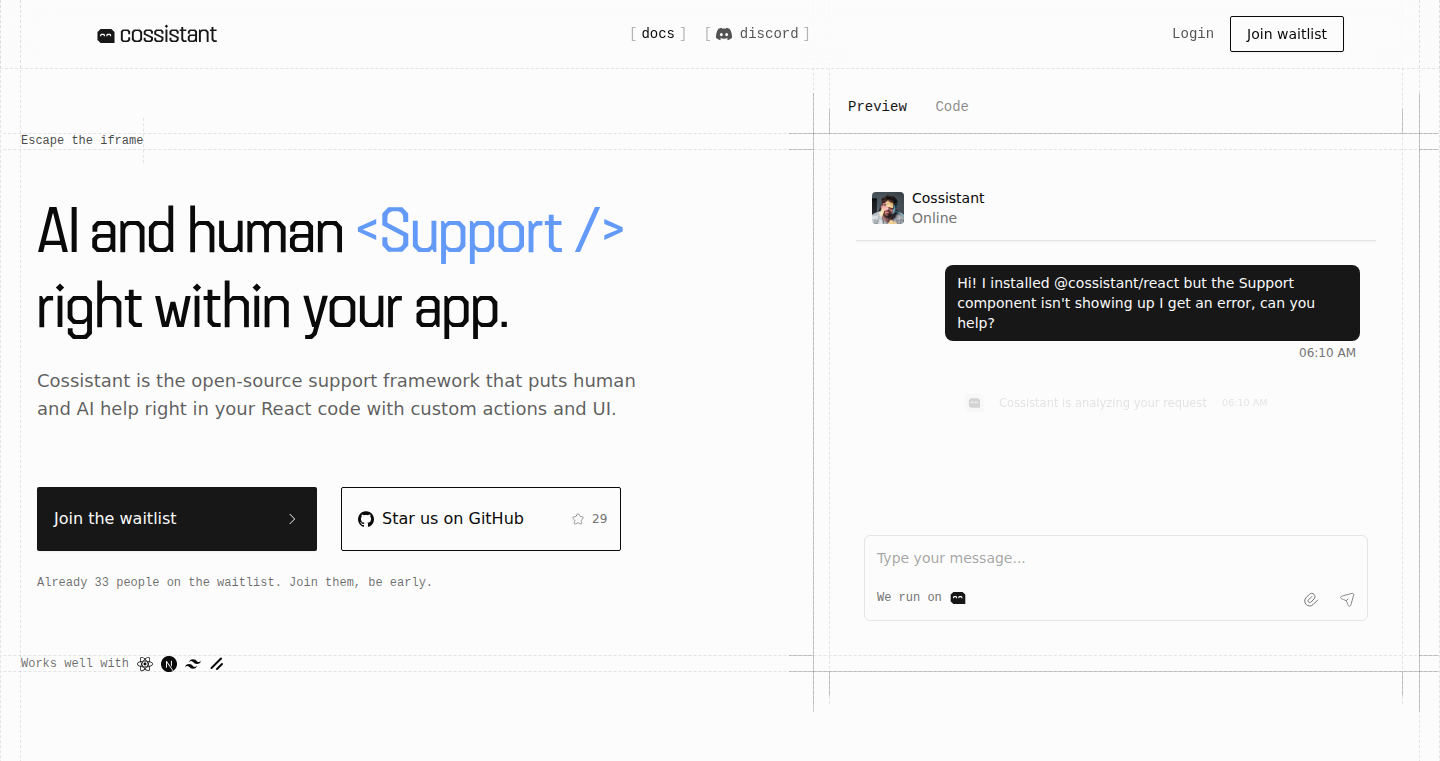Image resolution: width=1440 pixels, height=761 pixels.
Task: Click the Cossistant description paragraph
Action: [x=336, y=395]
